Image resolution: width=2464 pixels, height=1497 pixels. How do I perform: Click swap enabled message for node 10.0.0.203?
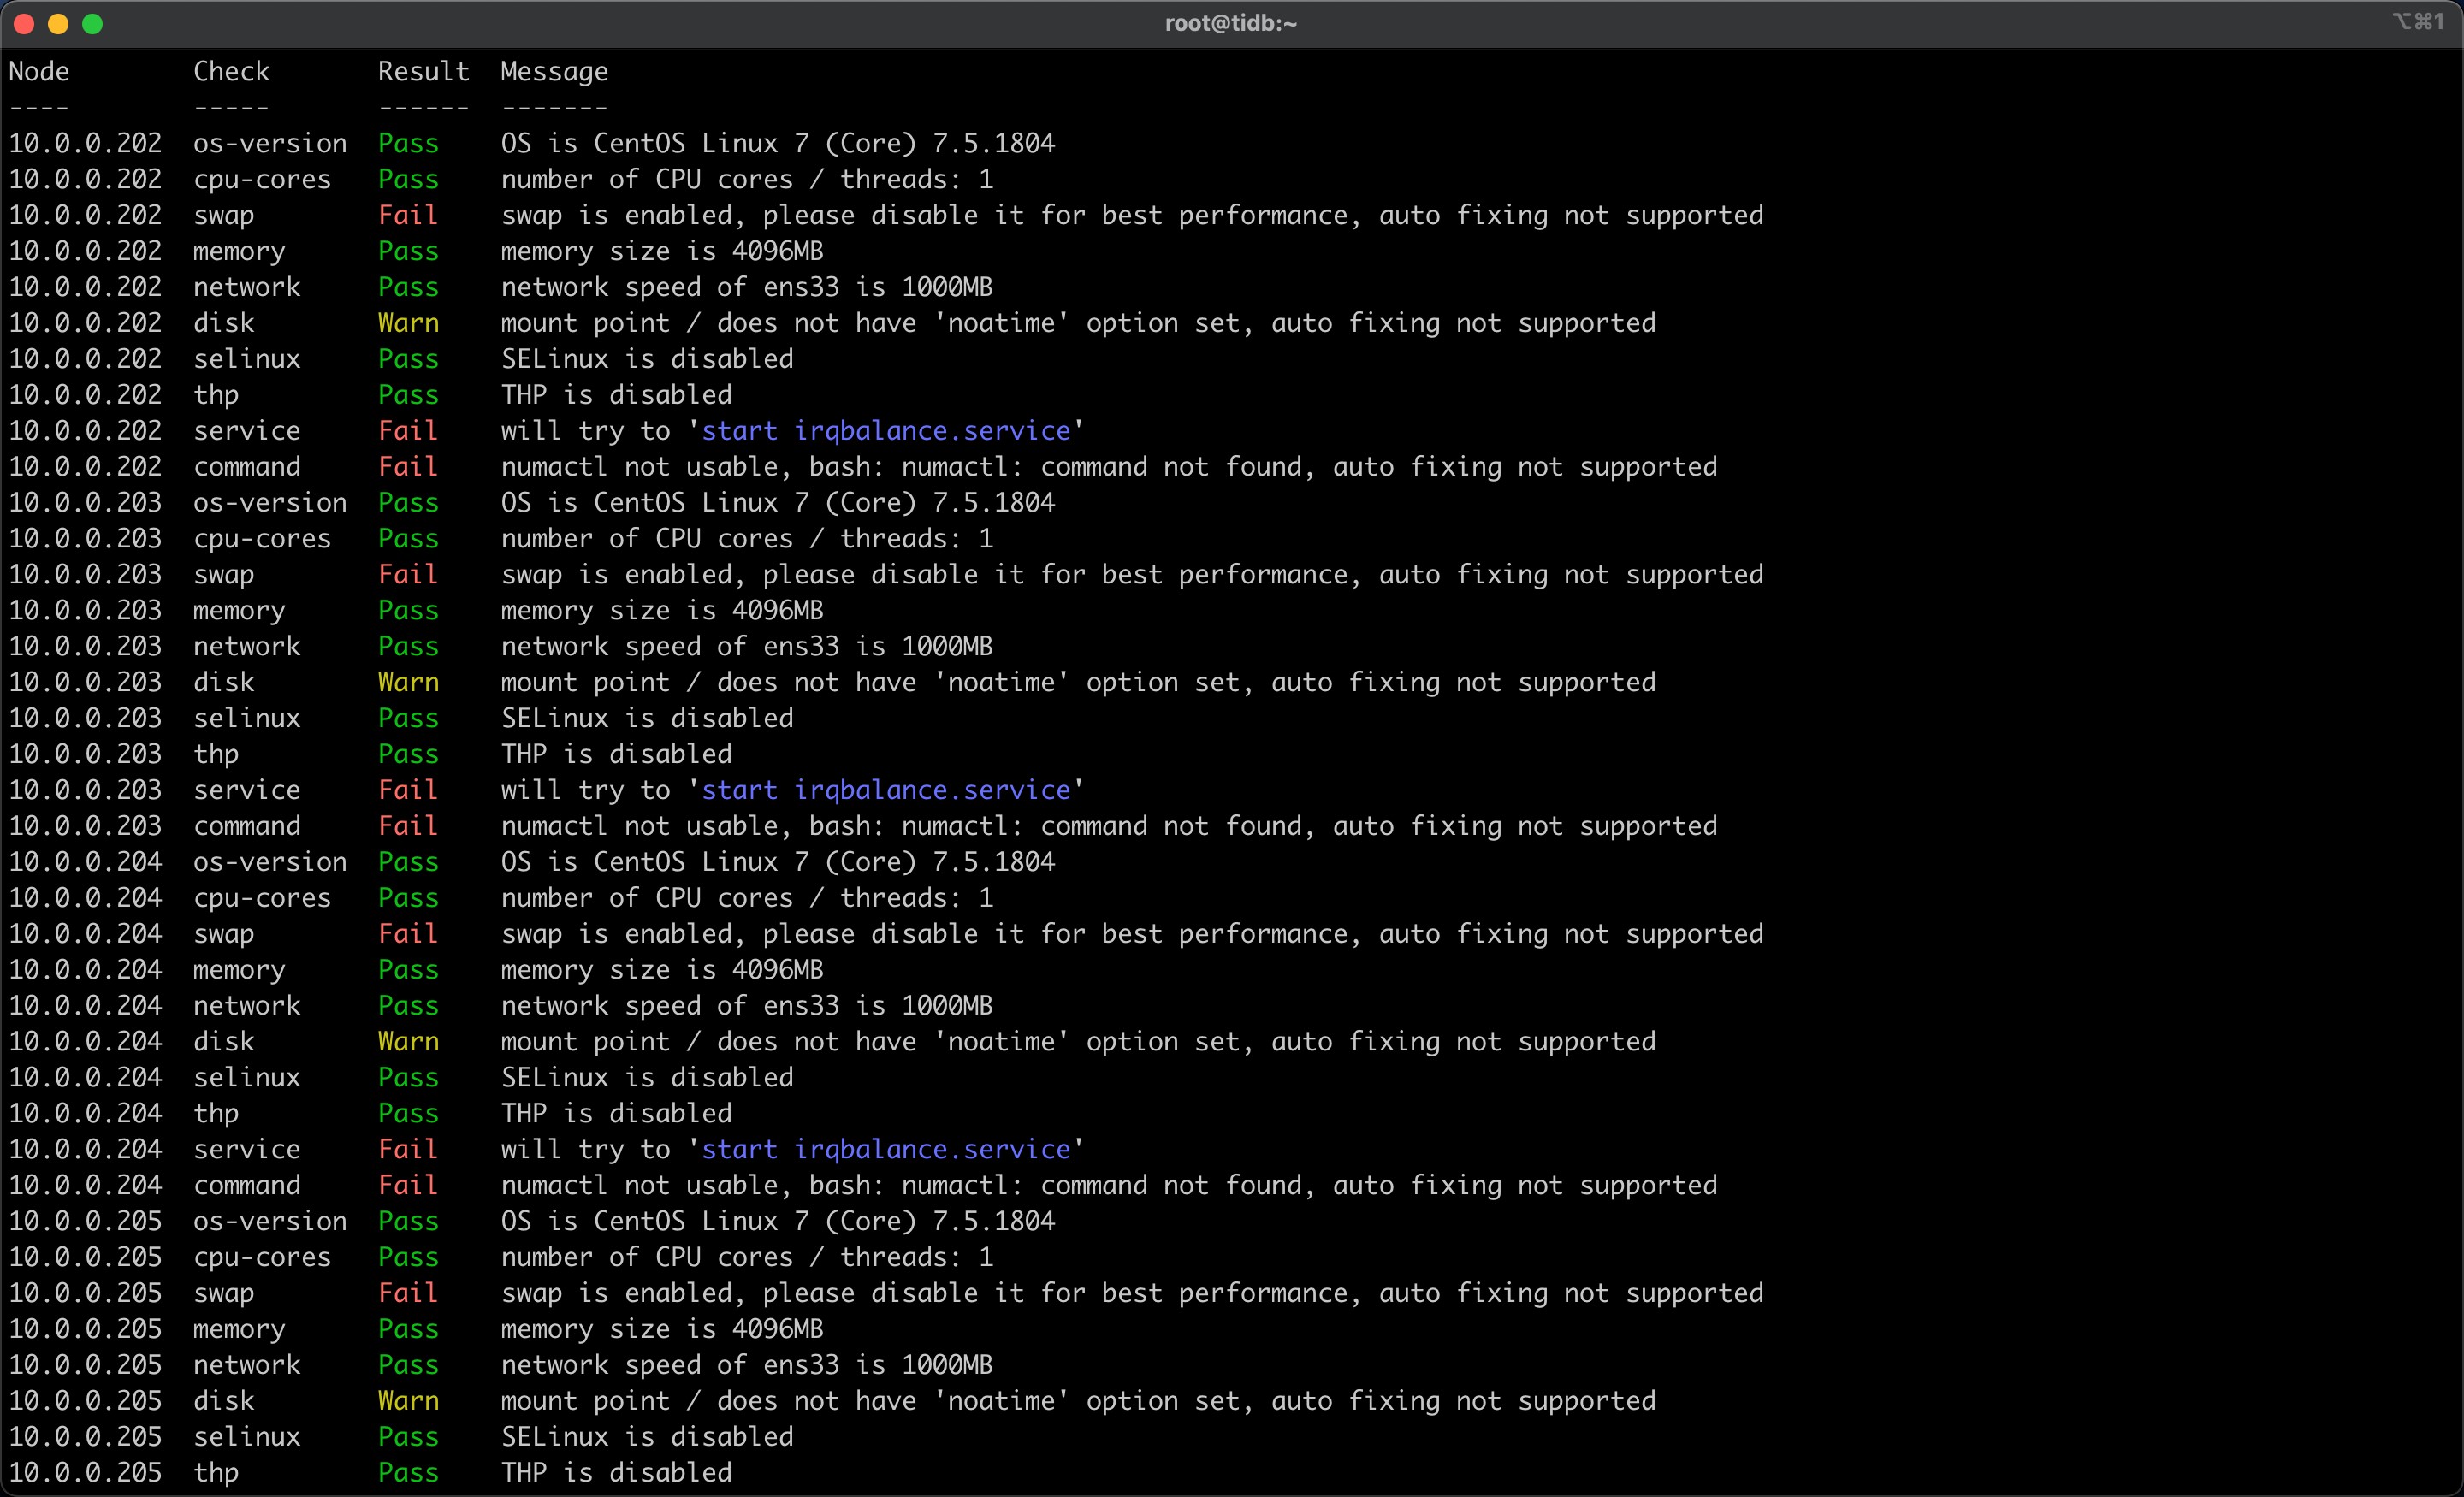click(x=1132, y=575)
